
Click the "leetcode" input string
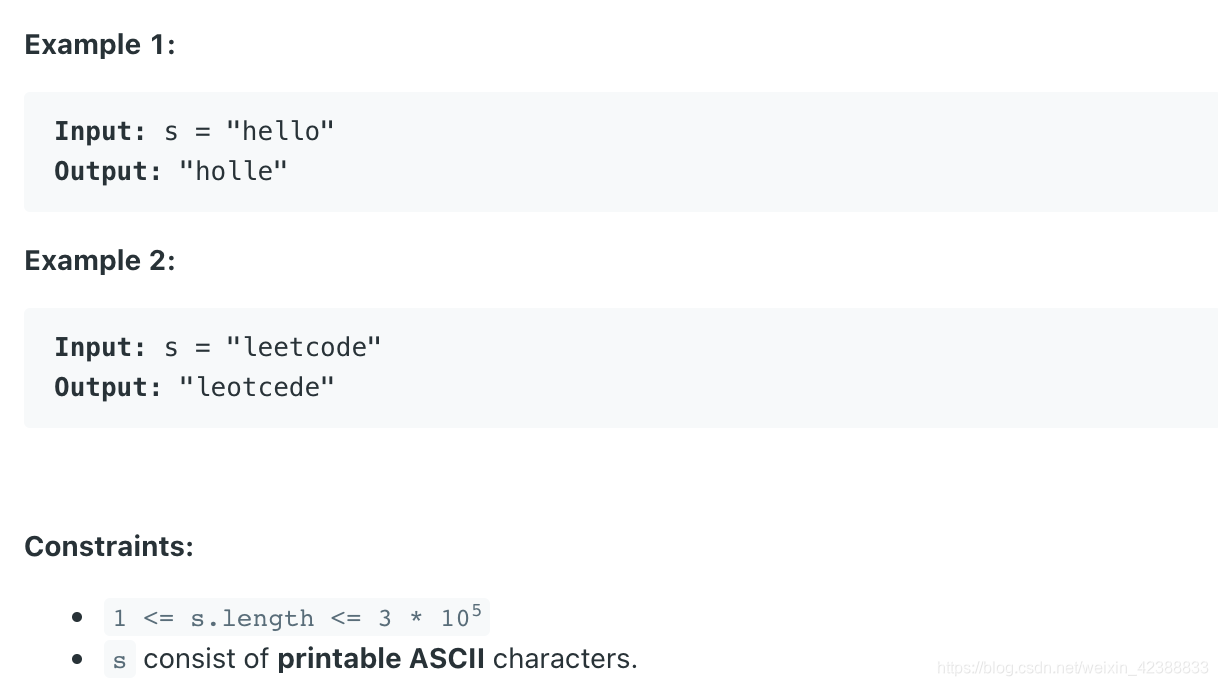point(304,347)
